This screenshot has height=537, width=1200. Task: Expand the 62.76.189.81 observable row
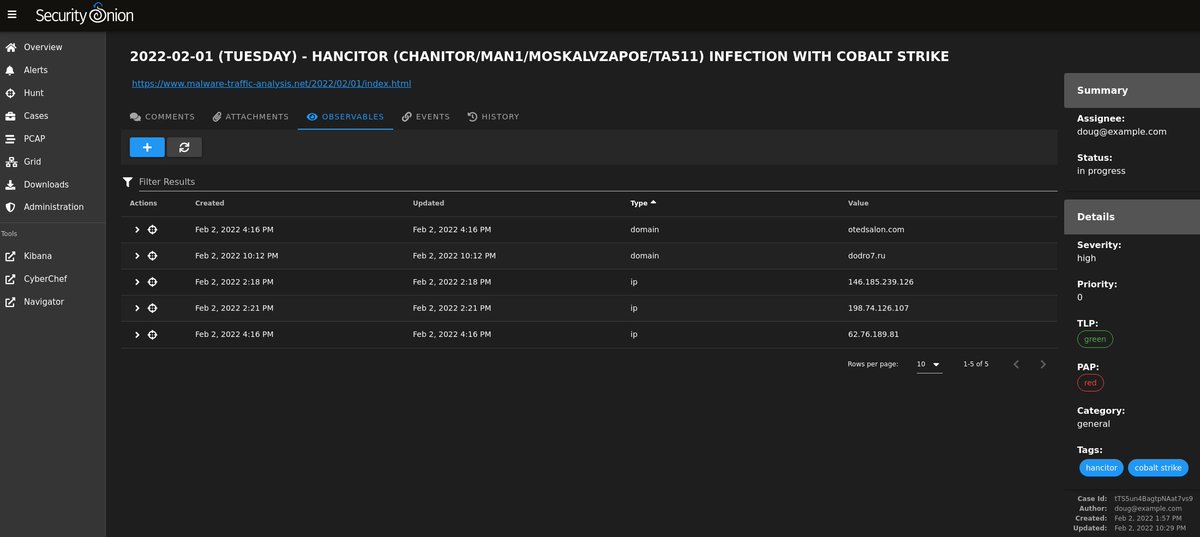137,334
